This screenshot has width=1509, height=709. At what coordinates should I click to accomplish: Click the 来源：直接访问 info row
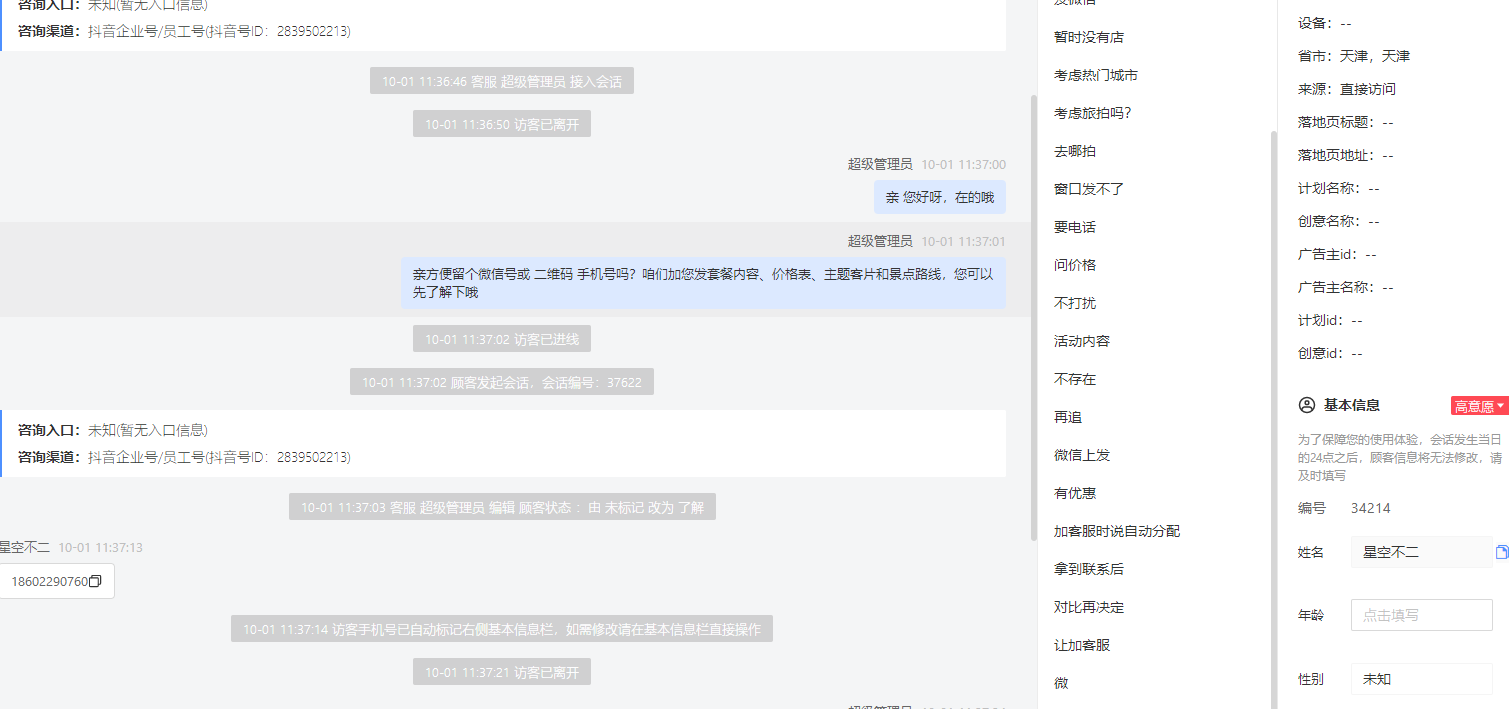click(1347, 89)
